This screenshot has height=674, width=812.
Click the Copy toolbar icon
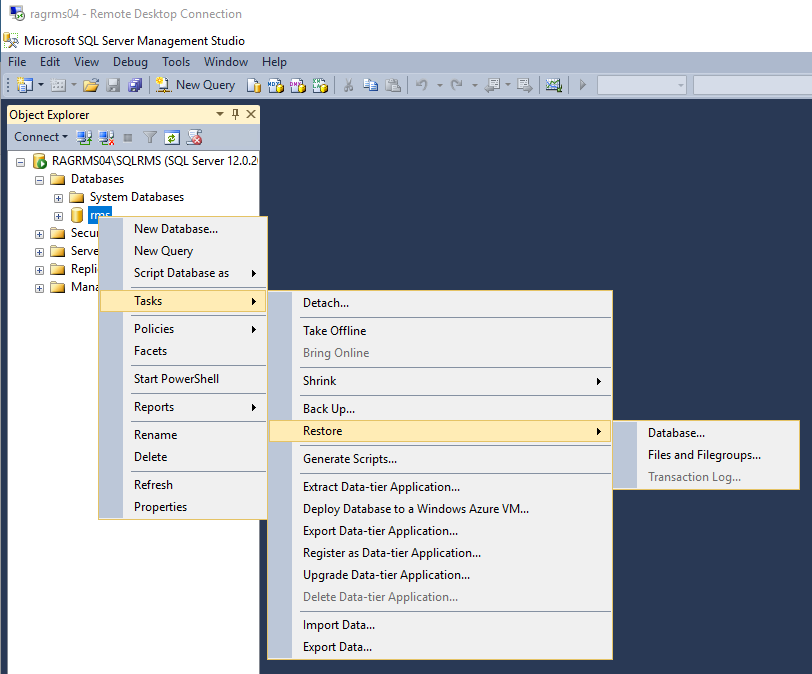click(370, 85)
